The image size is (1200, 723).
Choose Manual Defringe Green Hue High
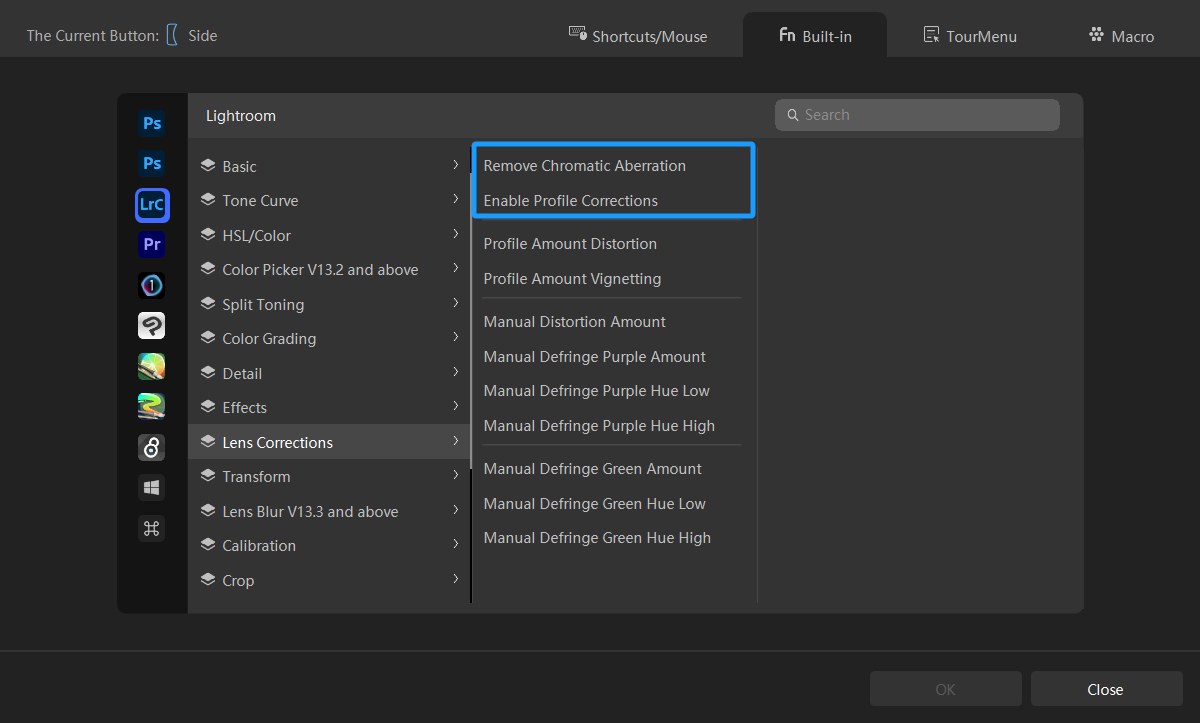(597, 537)
